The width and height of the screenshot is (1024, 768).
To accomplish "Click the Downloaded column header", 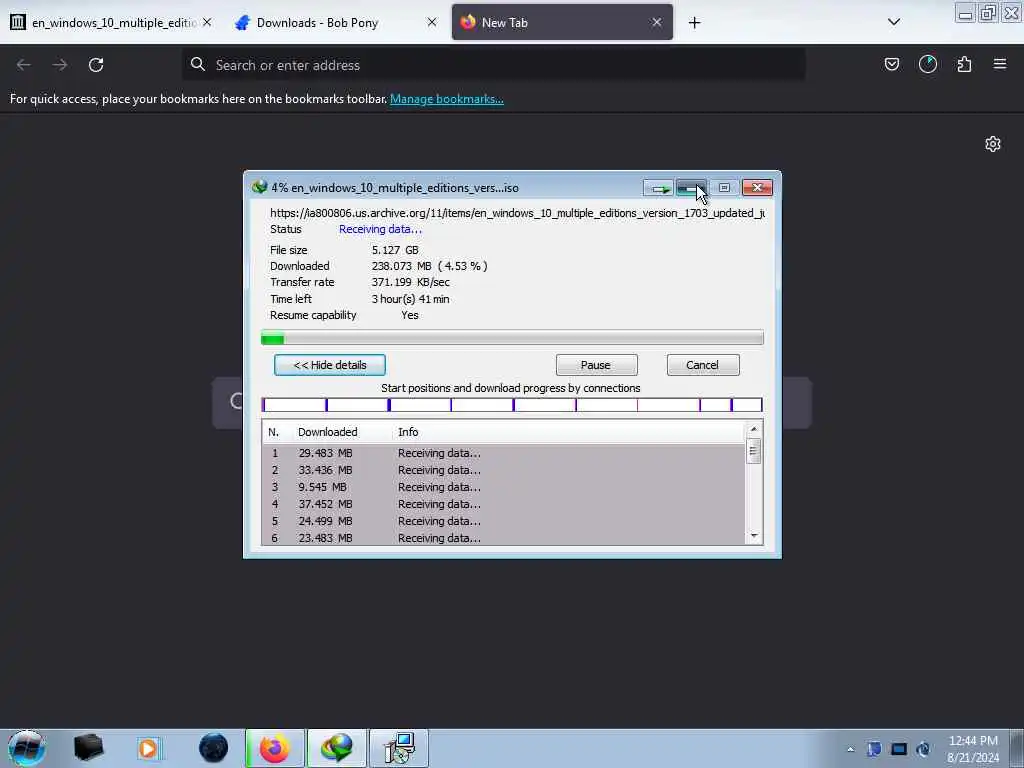I will [x=327, y=432].
